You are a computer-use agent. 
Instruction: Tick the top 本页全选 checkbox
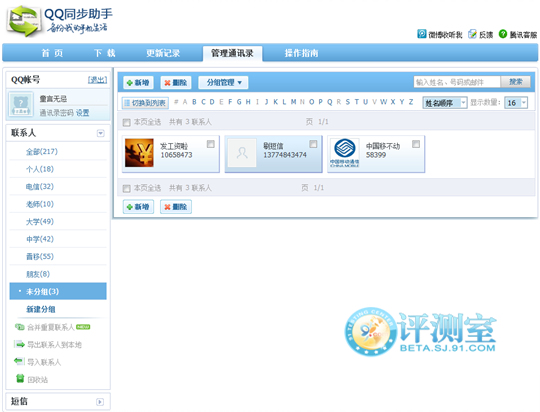click(x=127, y=122)
